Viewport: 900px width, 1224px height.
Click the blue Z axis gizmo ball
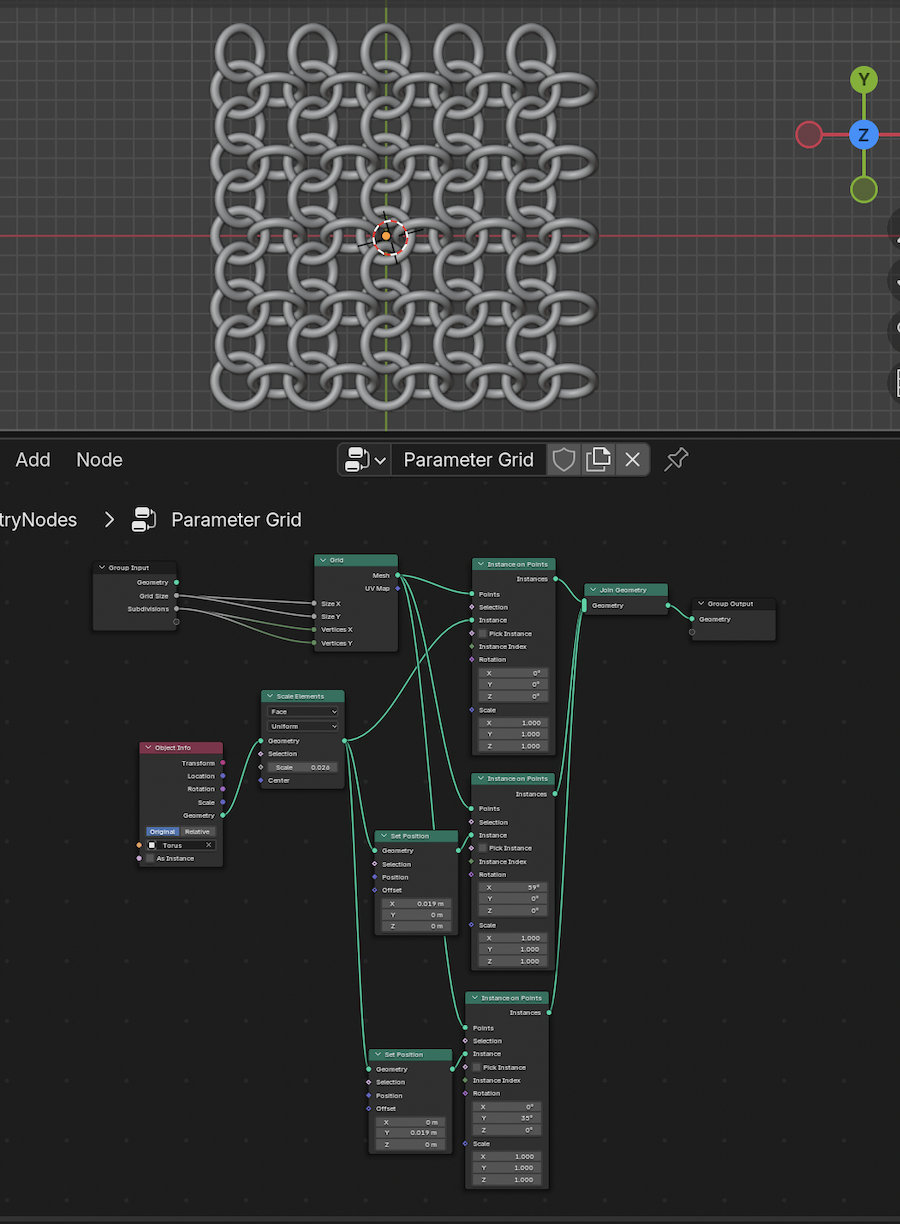click(863, 135)
